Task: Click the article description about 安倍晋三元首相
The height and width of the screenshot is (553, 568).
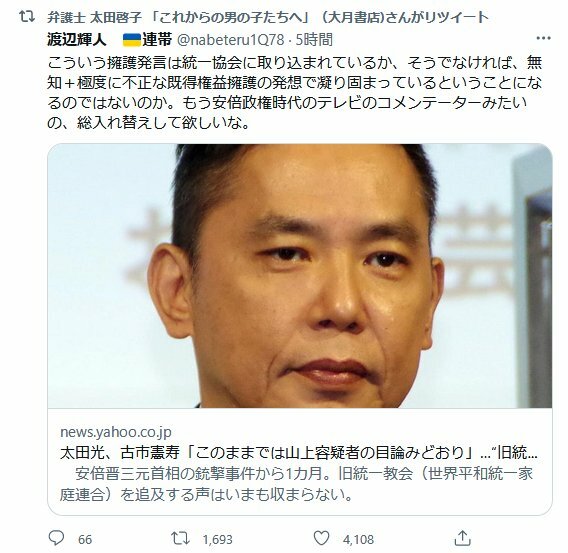Action: 296,484
